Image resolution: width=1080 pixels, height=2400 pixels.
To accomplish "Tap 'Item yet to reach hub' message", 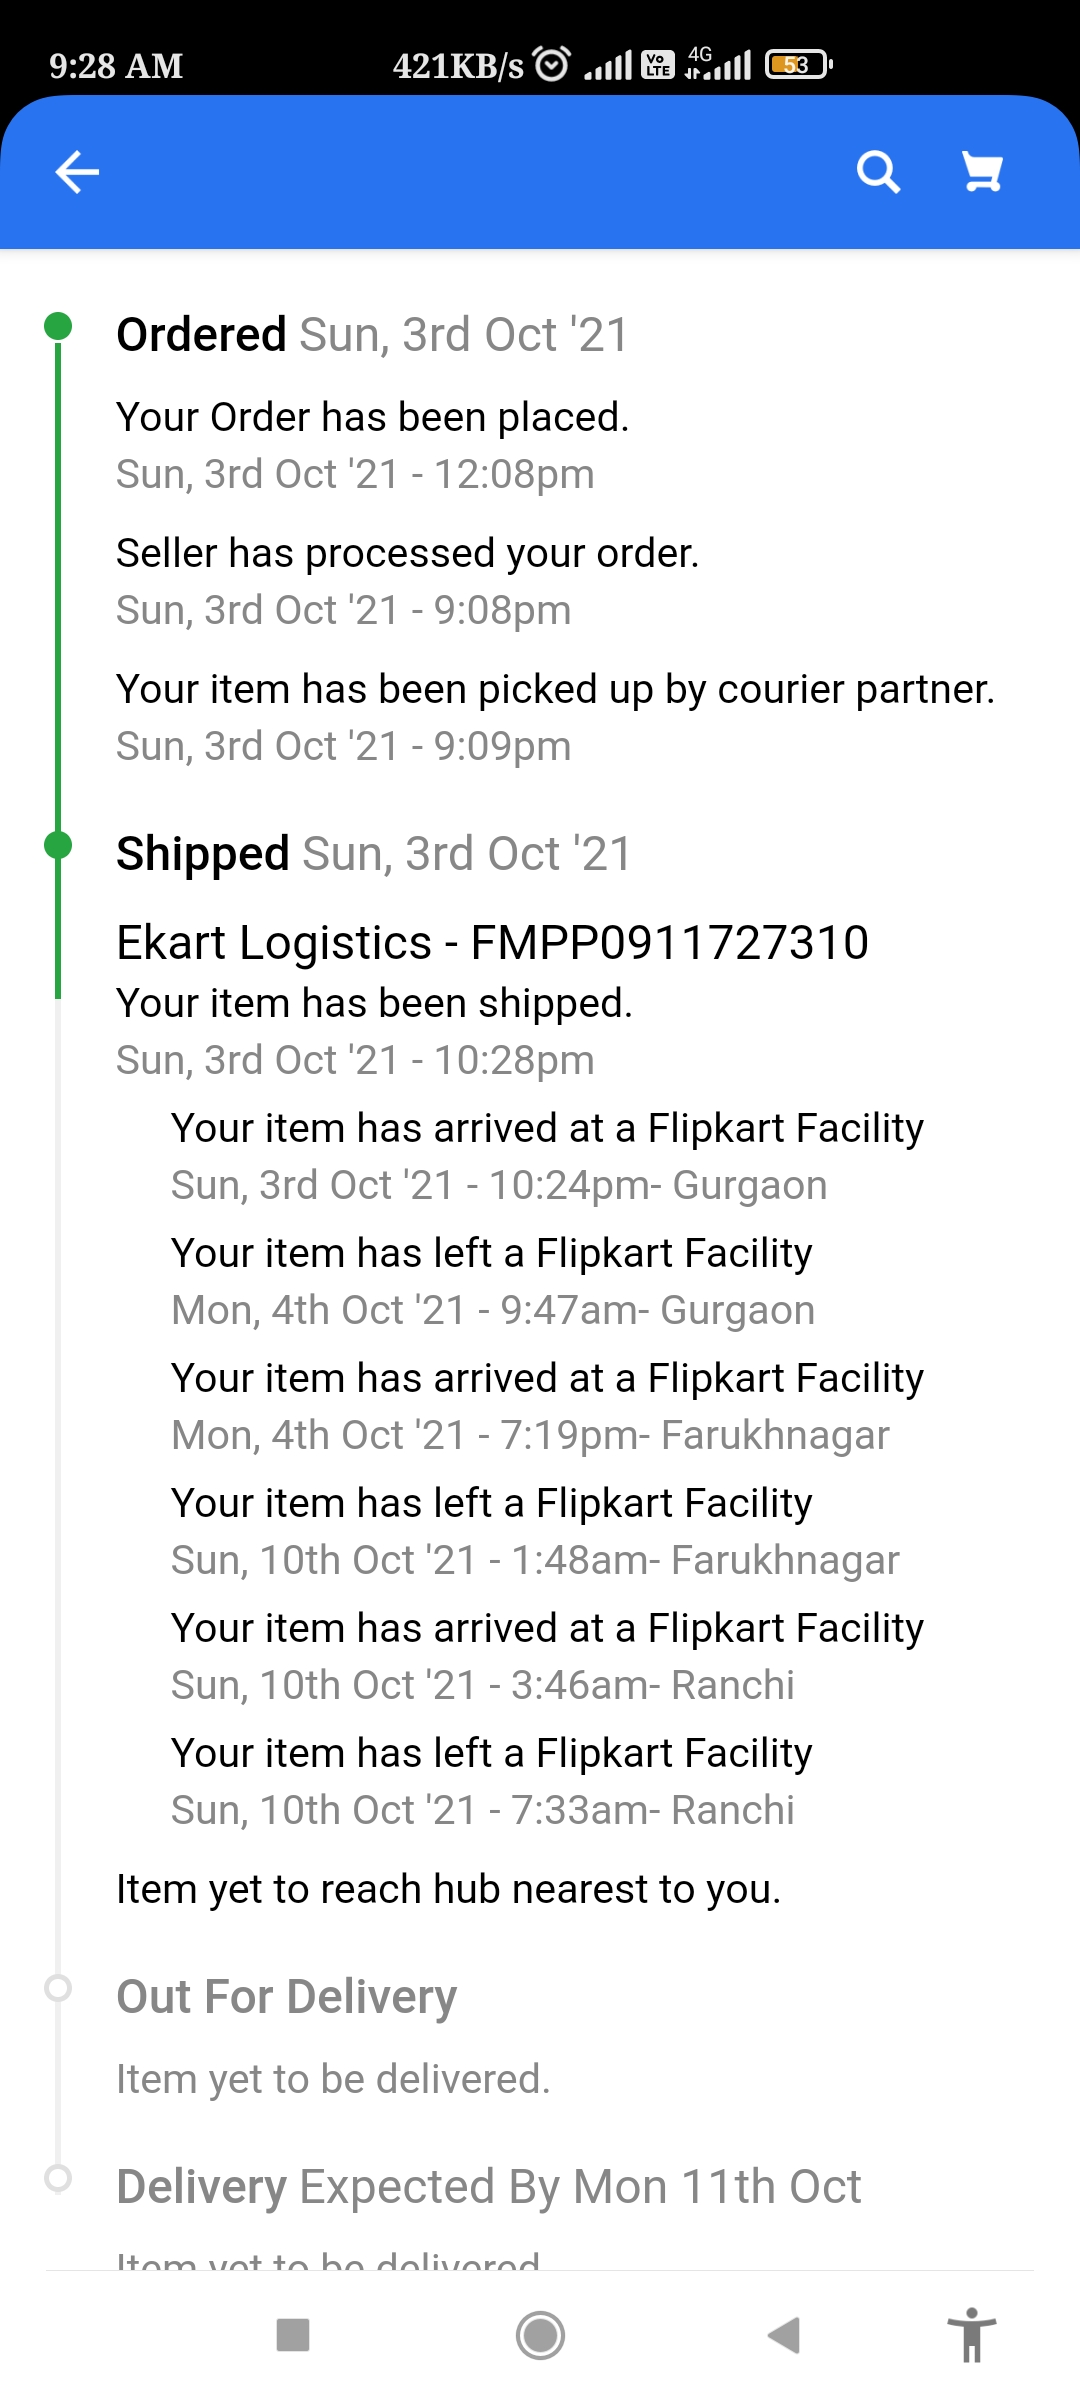I will click(x=448, y=1890).
